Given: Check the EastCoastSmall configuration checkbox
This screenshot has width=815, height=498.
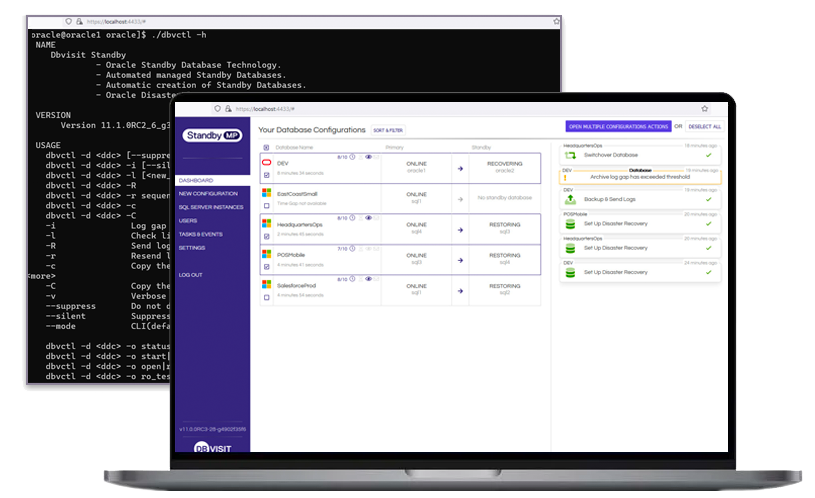Looking at the screenshot, I should 267,206.
